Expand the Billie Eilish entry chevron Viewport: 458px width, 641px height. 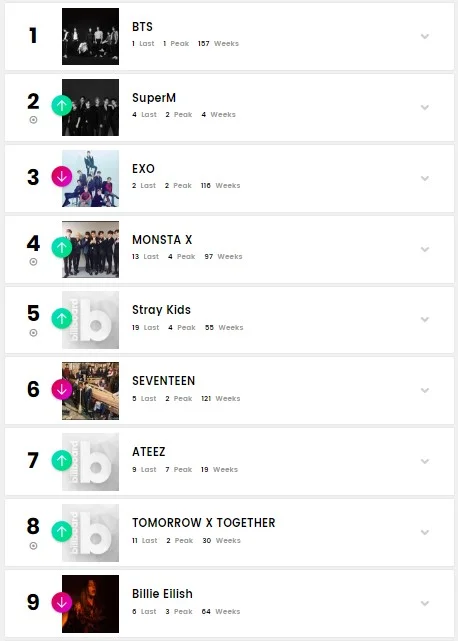point(425,603)
